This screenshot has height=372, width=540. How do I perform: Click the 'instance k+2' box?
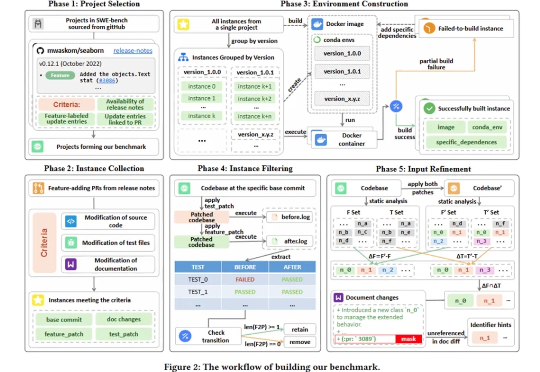pyautogui.click(x=254, y=99)
